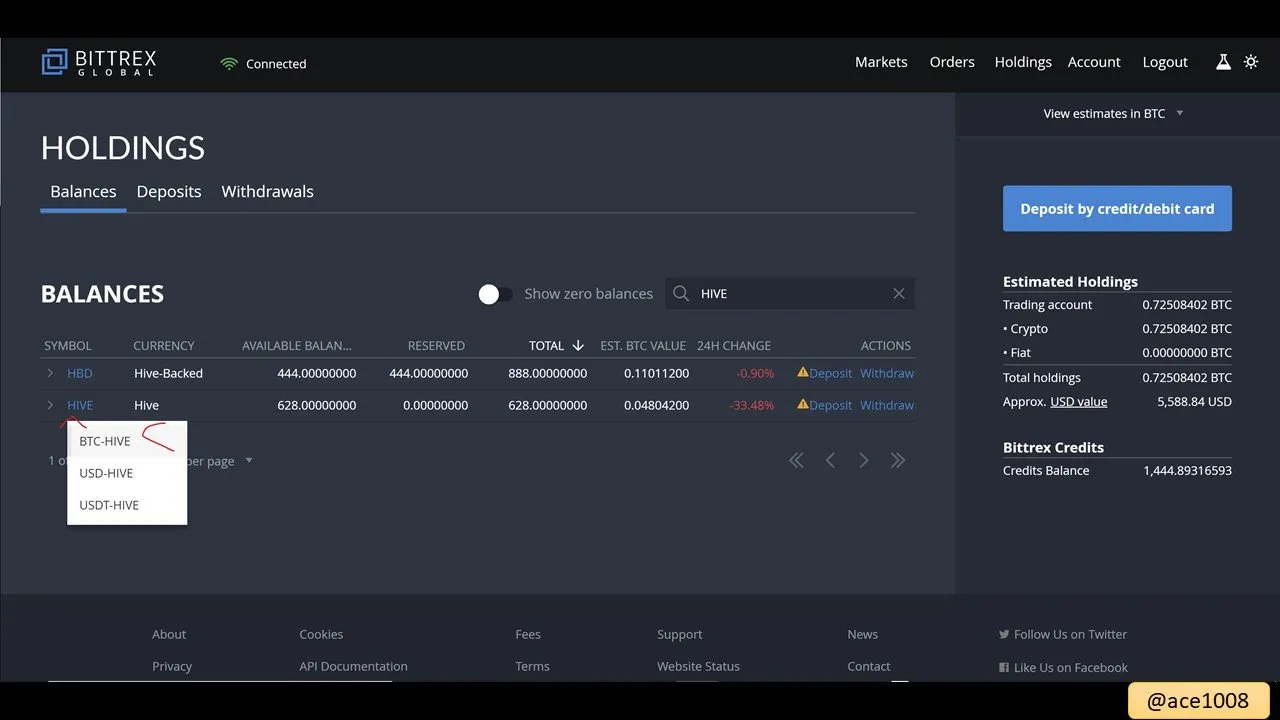The height and width of the screenshot is (720, 1280).
Task: Click the TOTAL sort arrow
Action: (578, 345)
